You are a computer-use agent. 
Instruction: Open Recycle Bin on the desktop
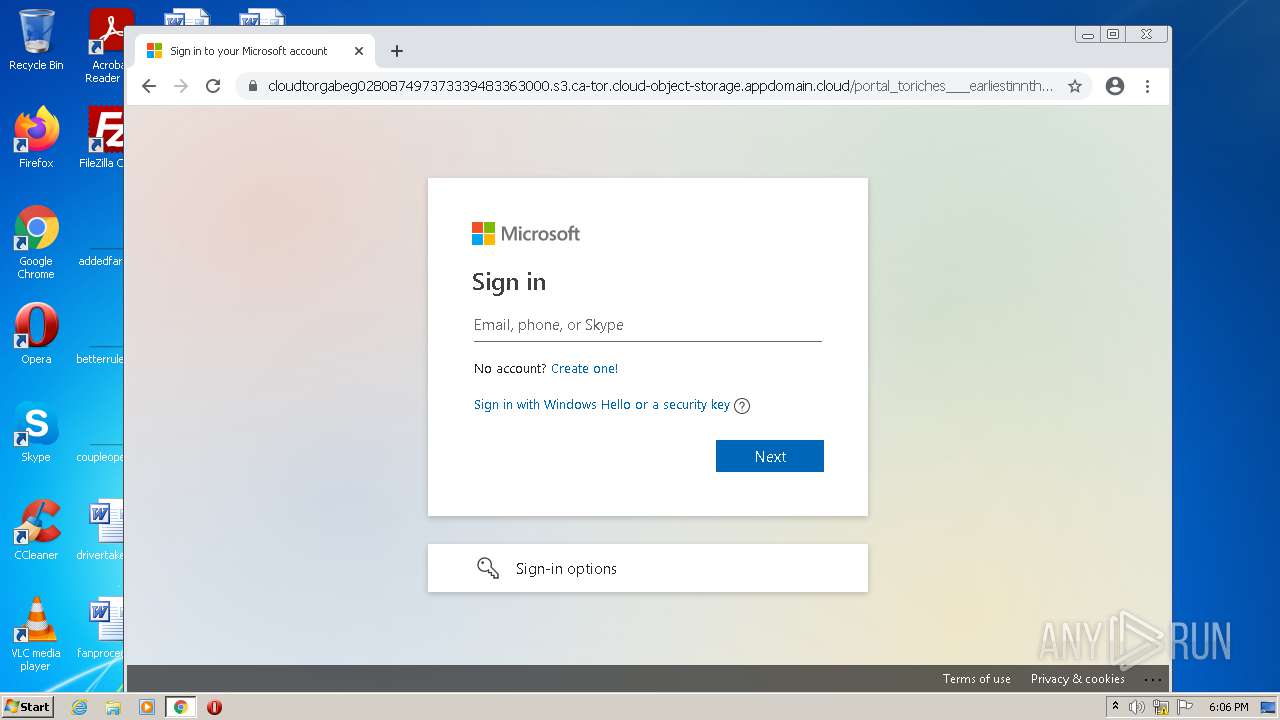(x=36, y=40)
